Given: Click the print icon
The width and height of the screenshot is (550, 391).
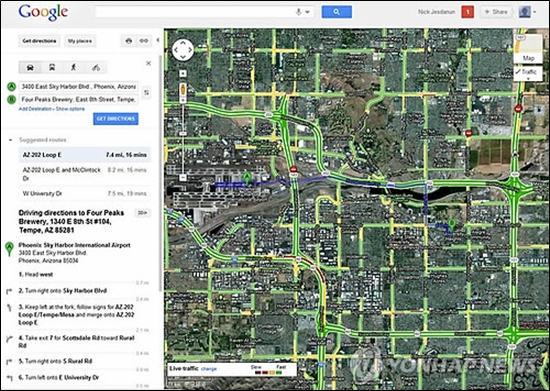Looking at the screenshot, I should pyautogui.click(x=129, y=41).
